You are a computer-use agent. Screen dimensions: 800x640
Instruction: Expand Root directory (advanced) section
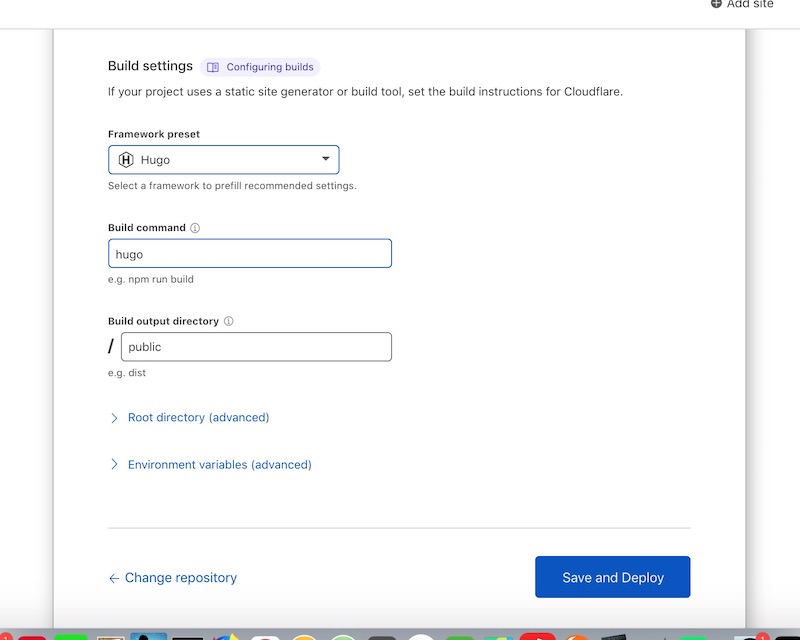(198, 417)
